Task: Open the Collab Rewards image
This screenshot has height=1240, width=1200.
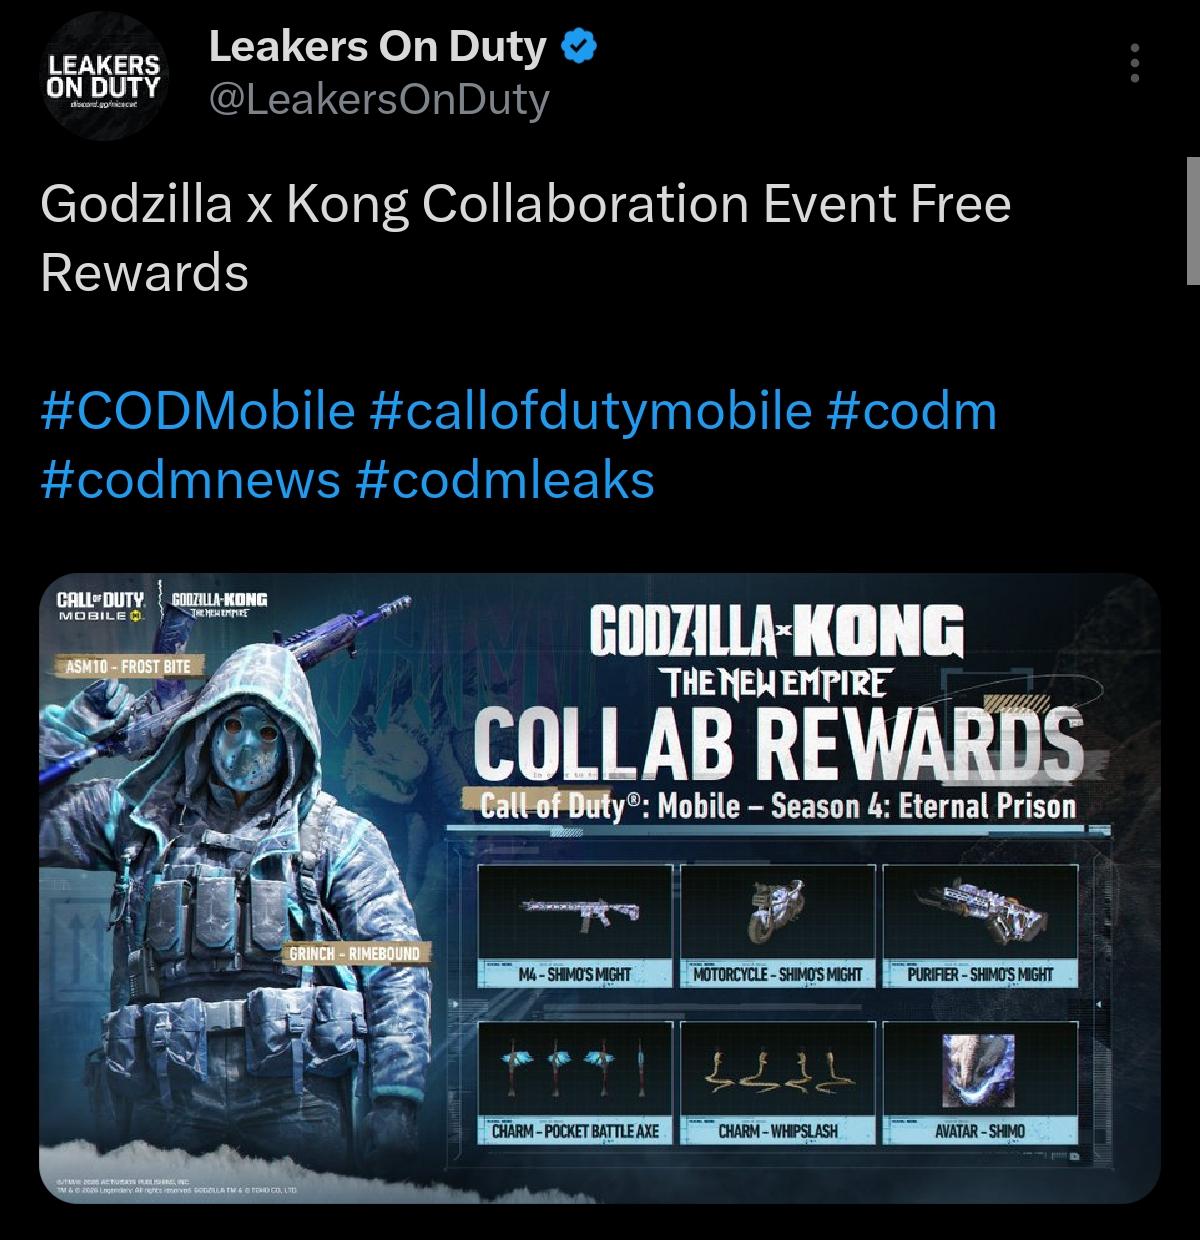Action: pos(600,888)
